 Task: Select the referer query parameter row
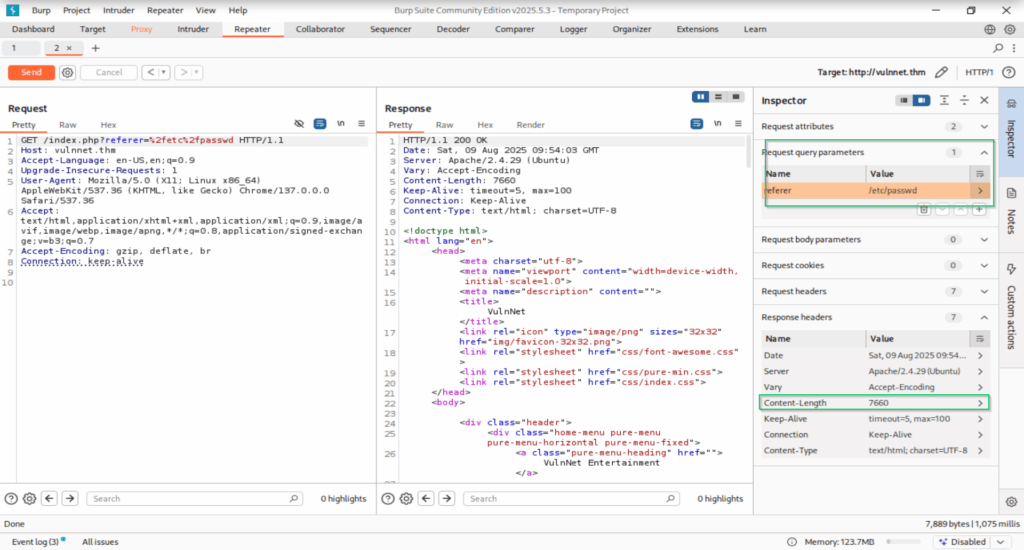click(875, 191)
